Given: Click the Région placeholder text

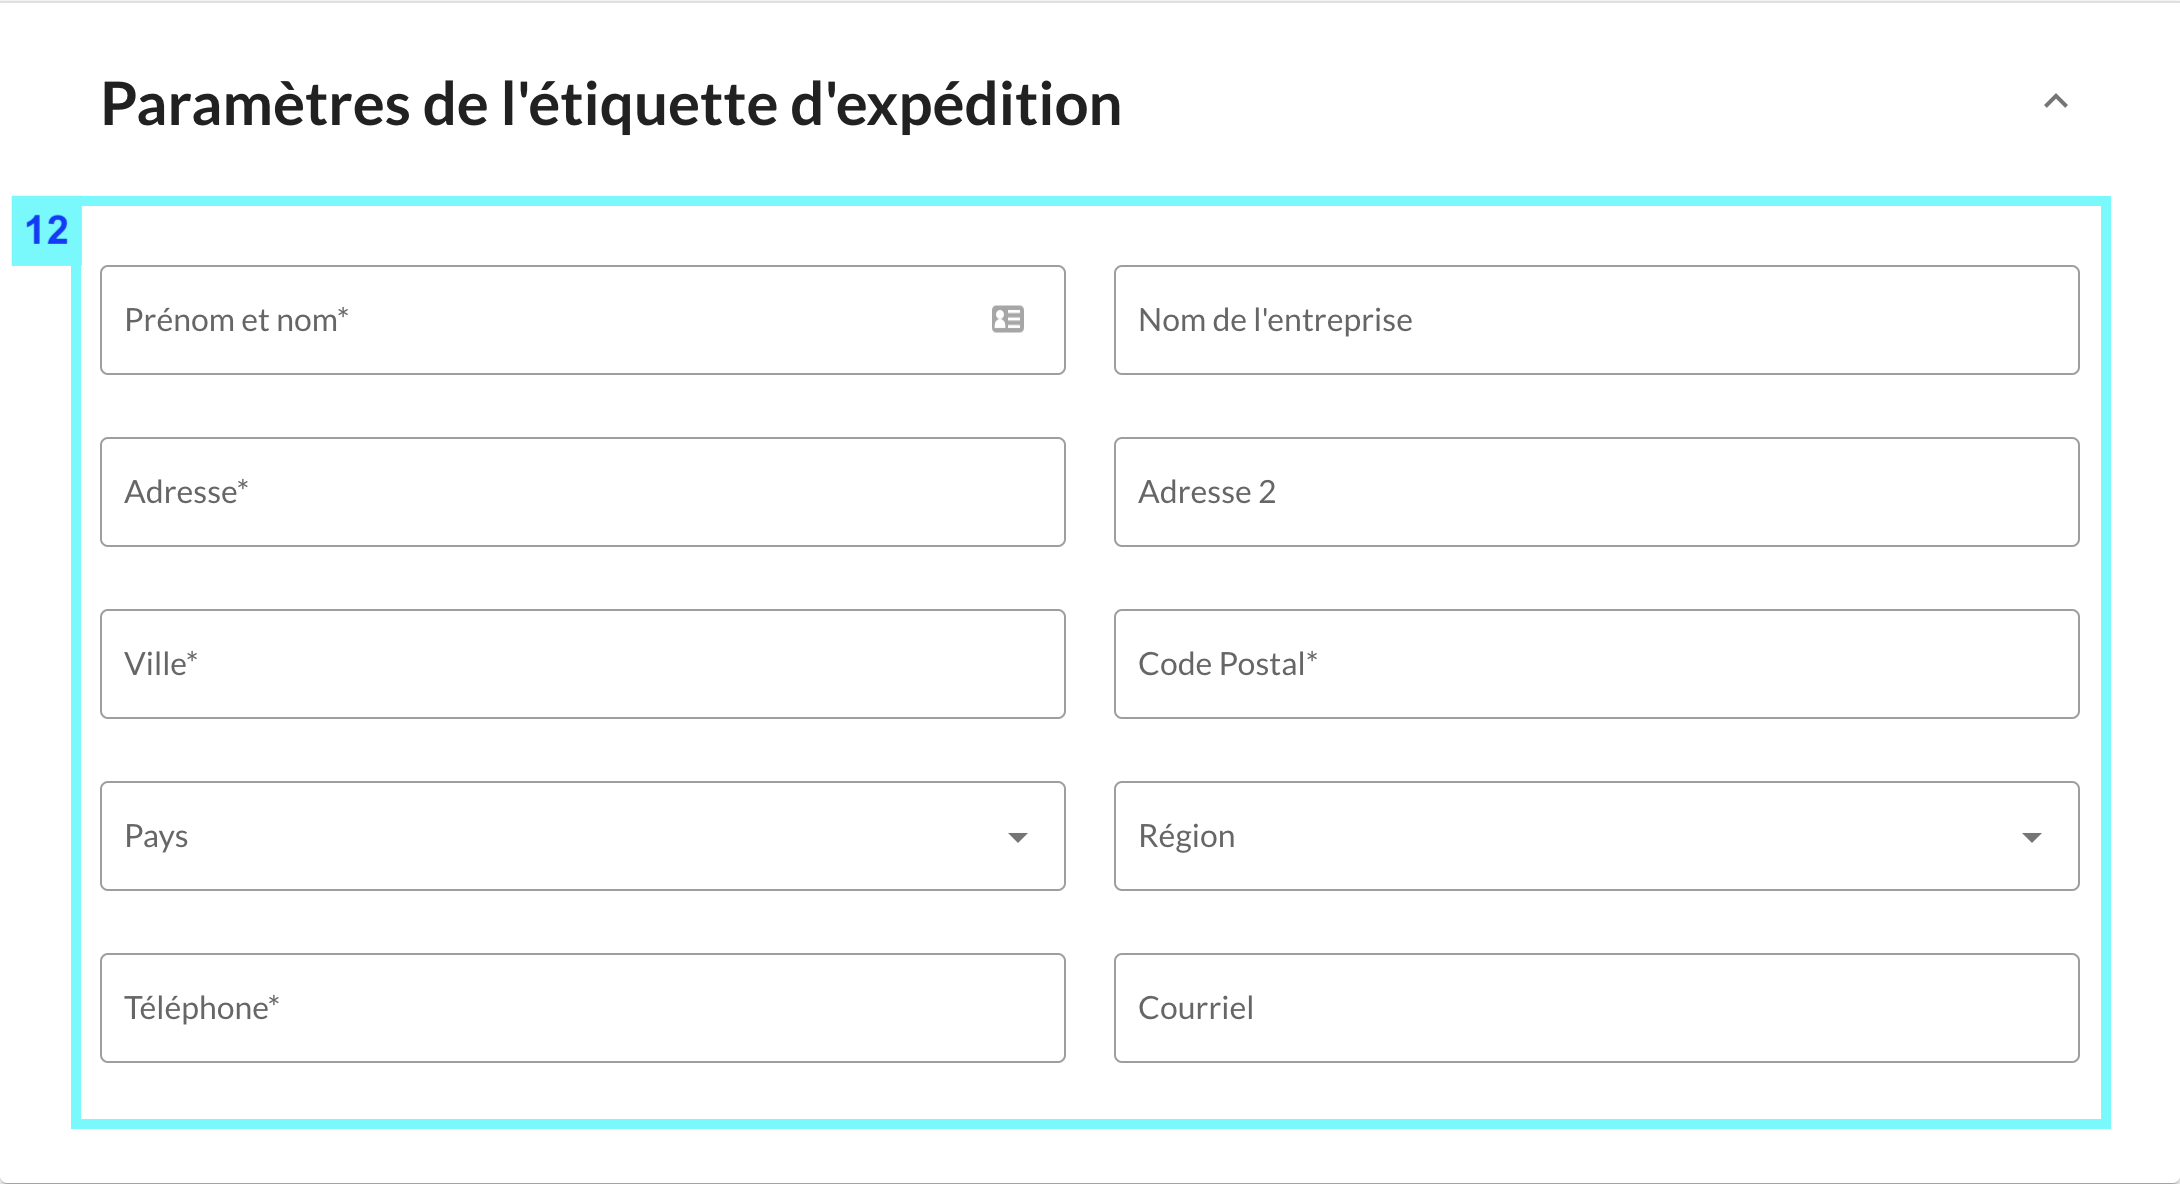Looking at the screenshot, I should [1186, 837].
